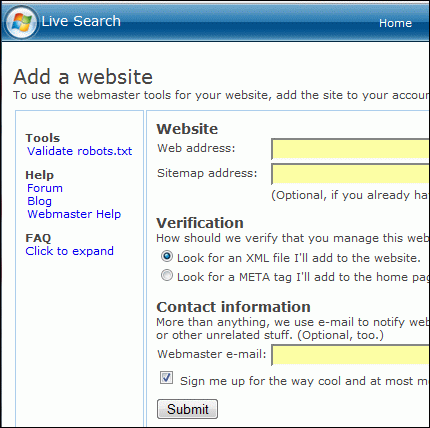Open the Blog link
The image size is (430, 428).
[x=39, y=201]
